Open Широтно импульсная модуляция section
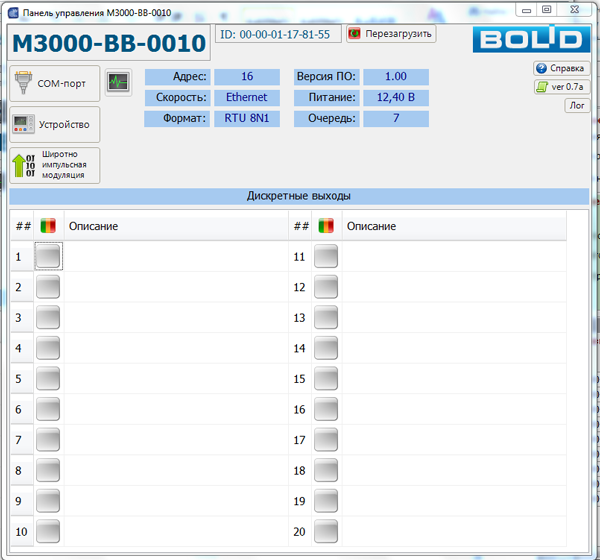 (55, 165)
